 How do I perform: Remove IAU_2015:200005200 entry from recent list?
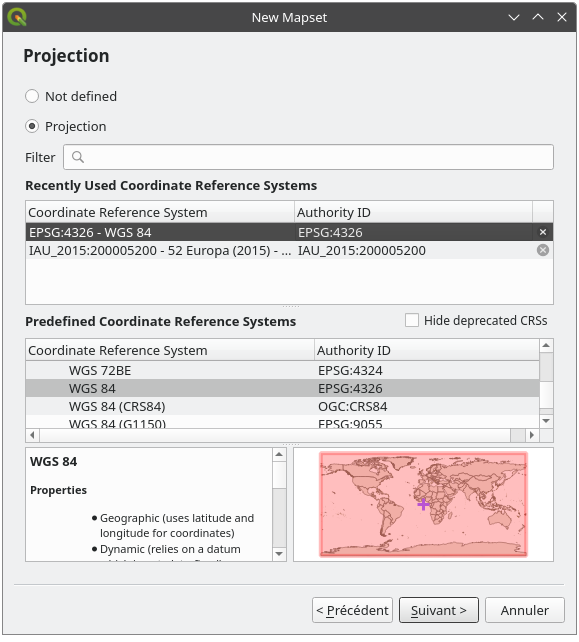[x=543, y=250]
